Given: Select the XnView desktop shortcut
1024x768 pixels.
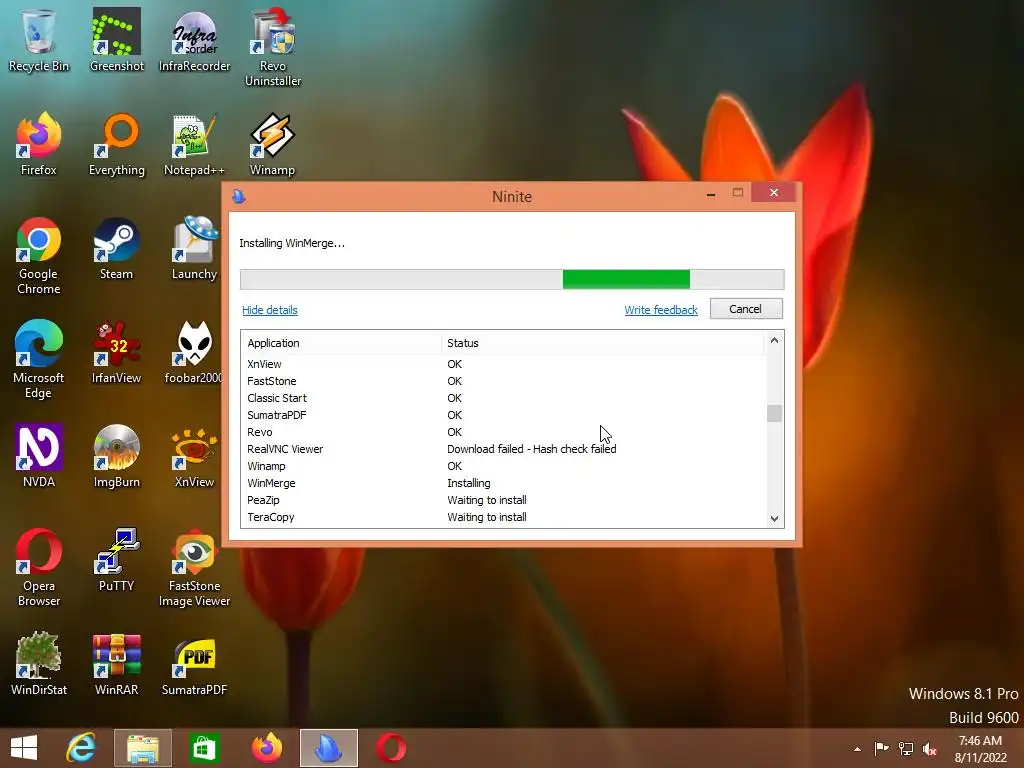Looking at the screenshot, I should (x=195, y=456).
